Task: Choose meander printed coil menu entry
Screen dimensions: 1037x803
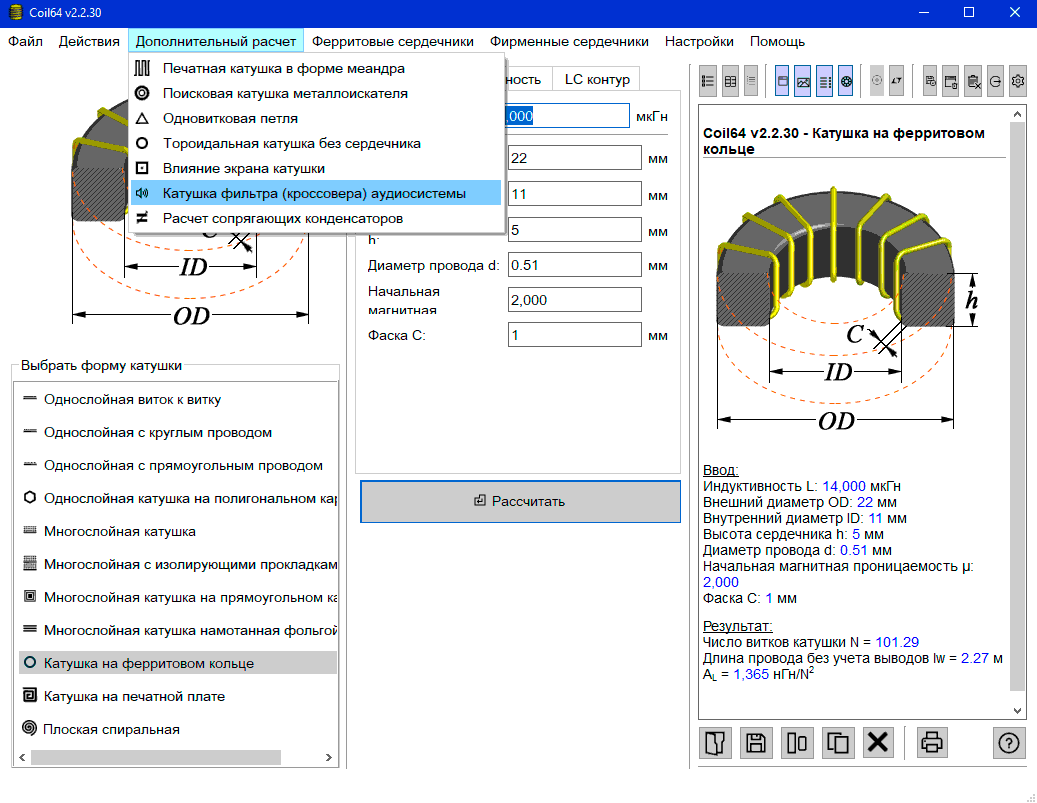Action: 316,68
